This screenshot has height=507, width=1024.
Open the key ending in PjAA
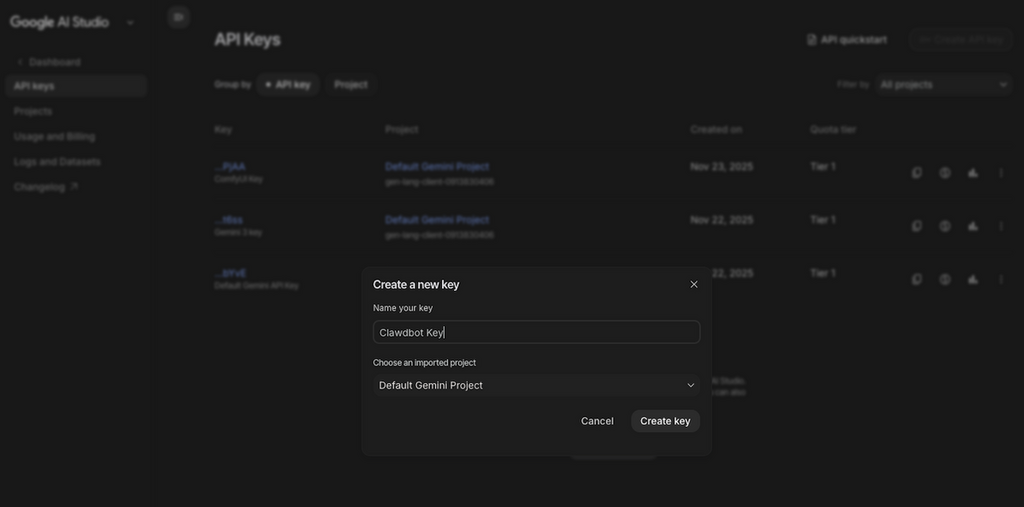click(230, 167)
